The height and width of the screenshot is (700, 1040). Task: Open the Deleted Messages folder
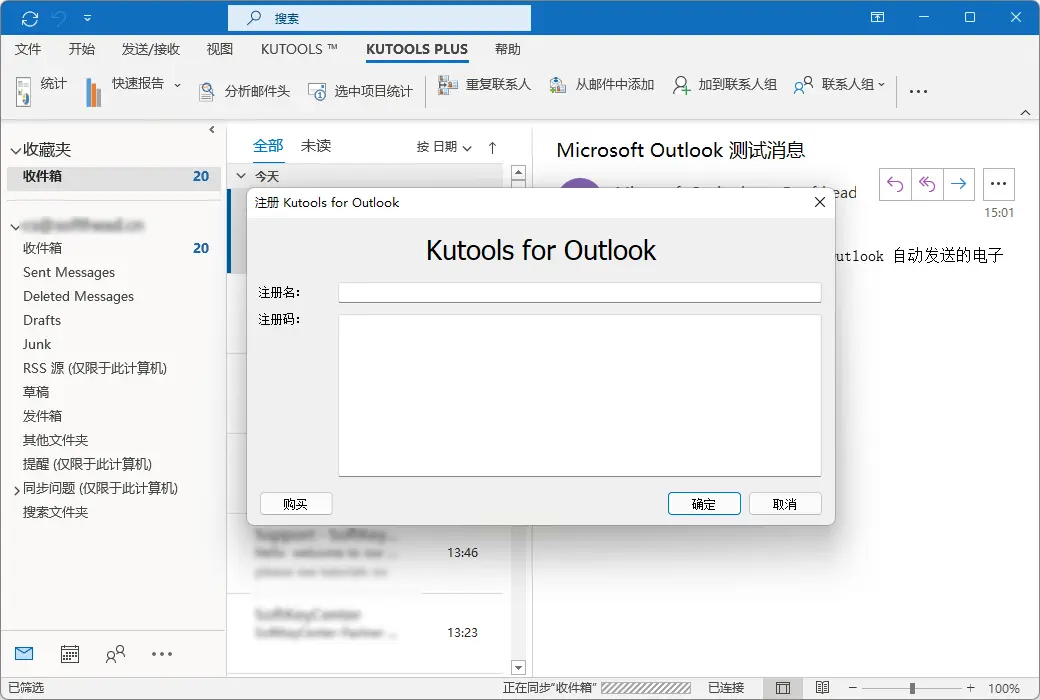pos(78,296)
